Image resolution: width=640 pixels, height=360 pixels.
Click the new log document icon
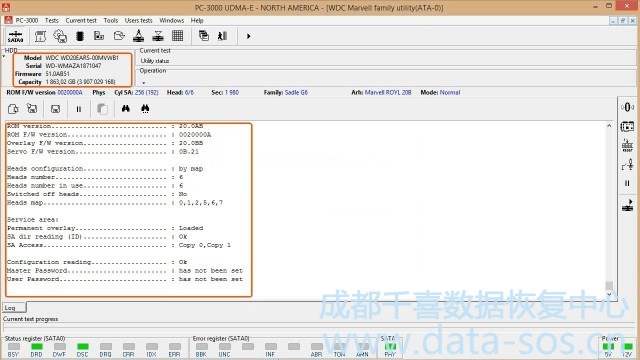coord(13,109)
